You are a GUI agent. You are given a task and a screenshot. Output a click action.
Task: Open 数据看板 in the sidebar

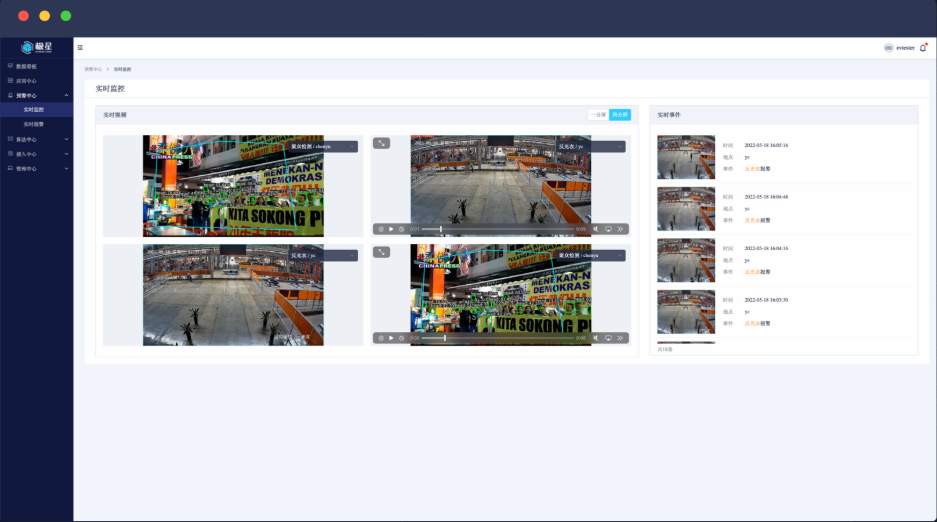coord(36,66)
